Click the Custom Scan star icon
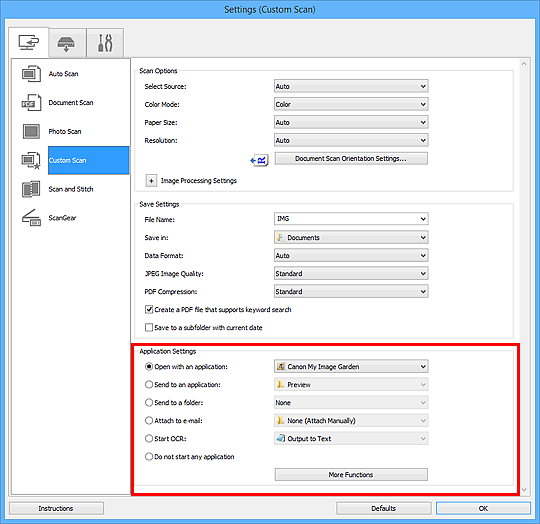The image size is (540, 524). [x=31, y=160]
